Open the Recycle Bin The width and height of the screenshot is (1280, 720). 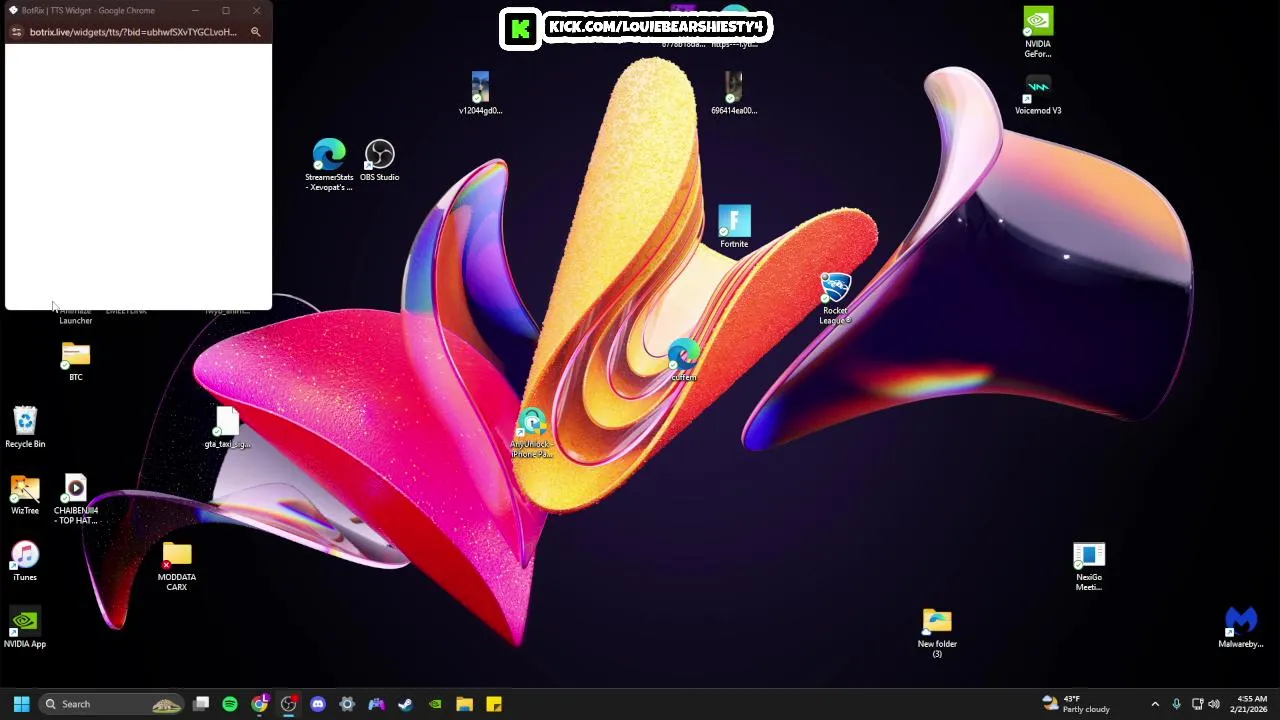point(25,427)
